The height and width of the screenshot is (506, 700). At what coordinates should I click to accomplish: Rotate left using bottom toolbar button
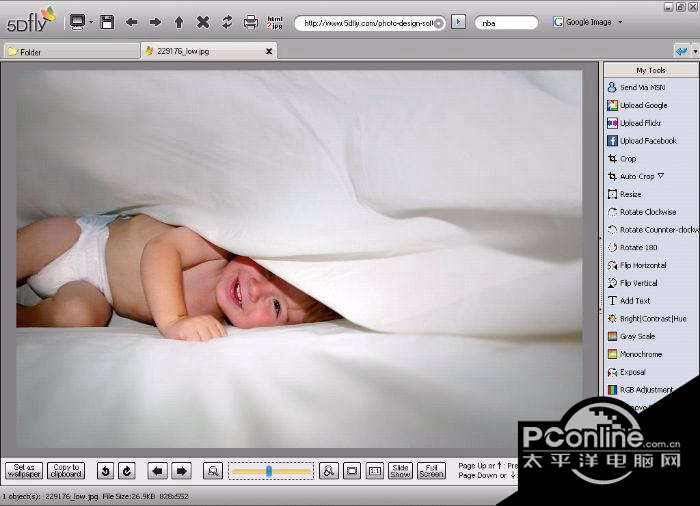coord(105,471)
